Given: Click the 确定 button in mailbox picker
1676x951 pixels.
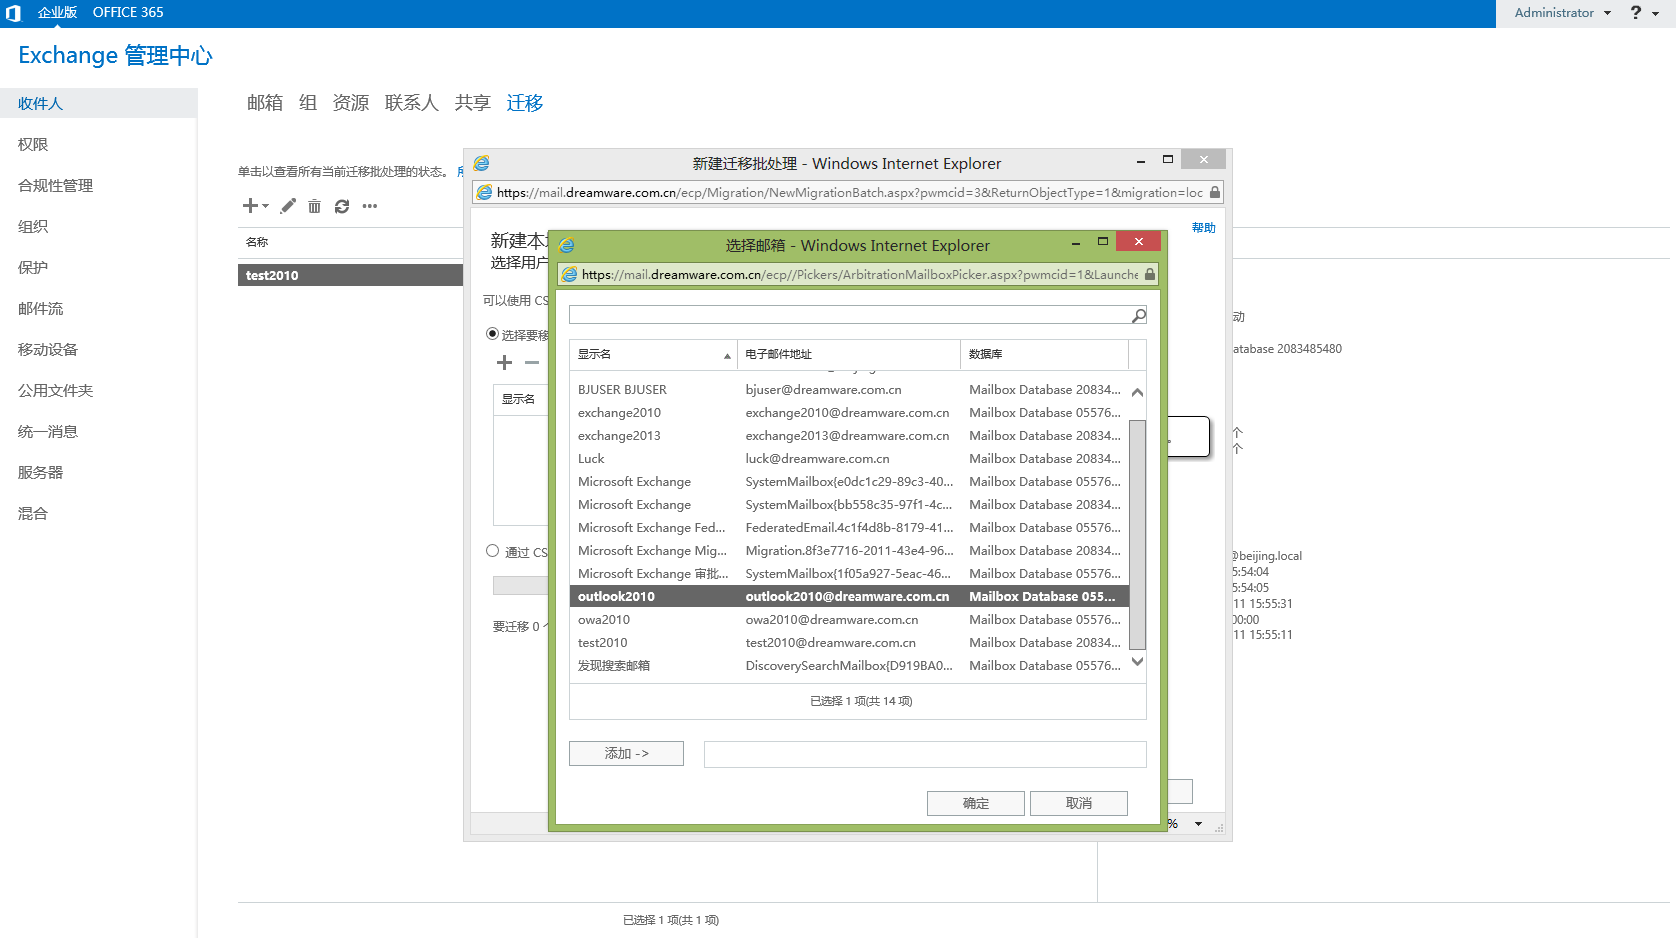Looking at the screenshot, I should pyautogui.click(x=976, y=803).
